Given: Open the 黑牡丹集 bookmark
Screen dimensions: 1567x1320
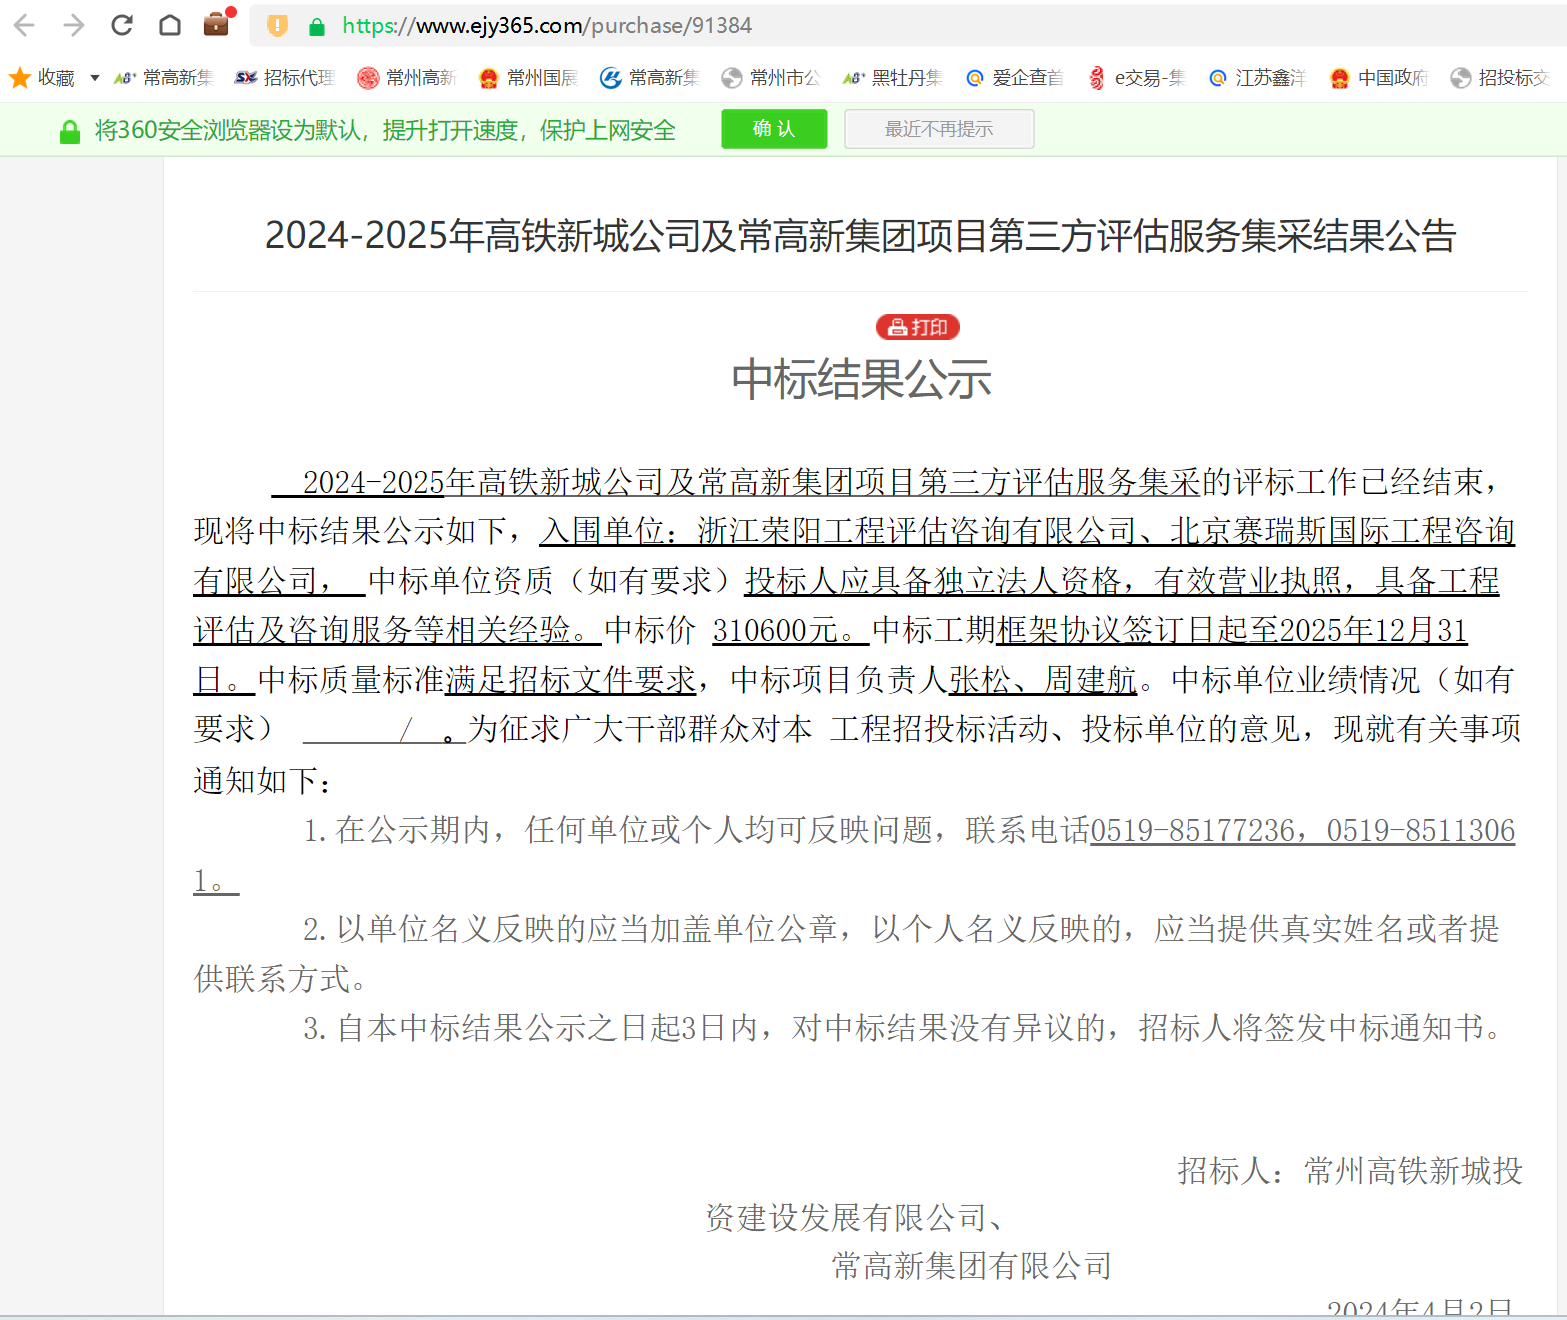Looking at the screenshot, I should pos(893,78).
